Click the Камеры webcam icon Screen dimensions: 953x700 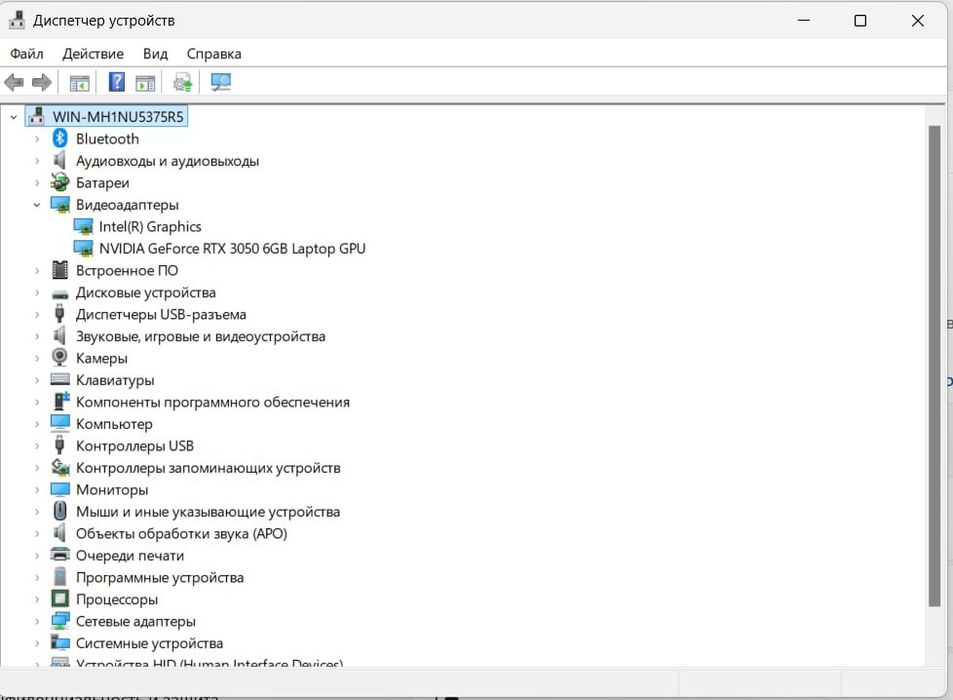pos(60,357)
